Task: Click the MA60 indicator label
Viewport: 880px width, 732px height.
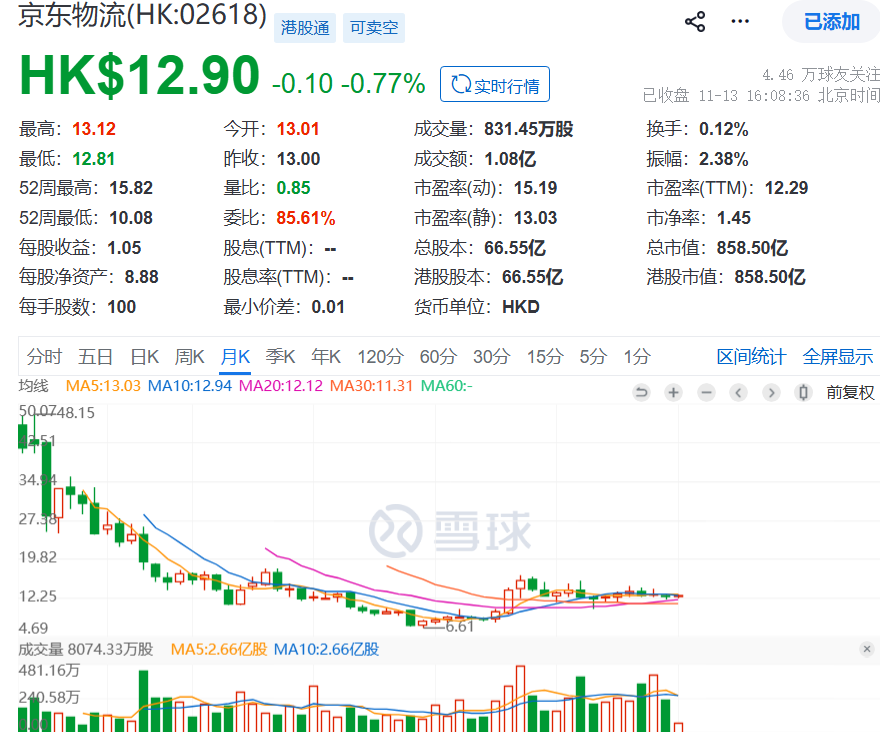Action: tap(447, 386)
